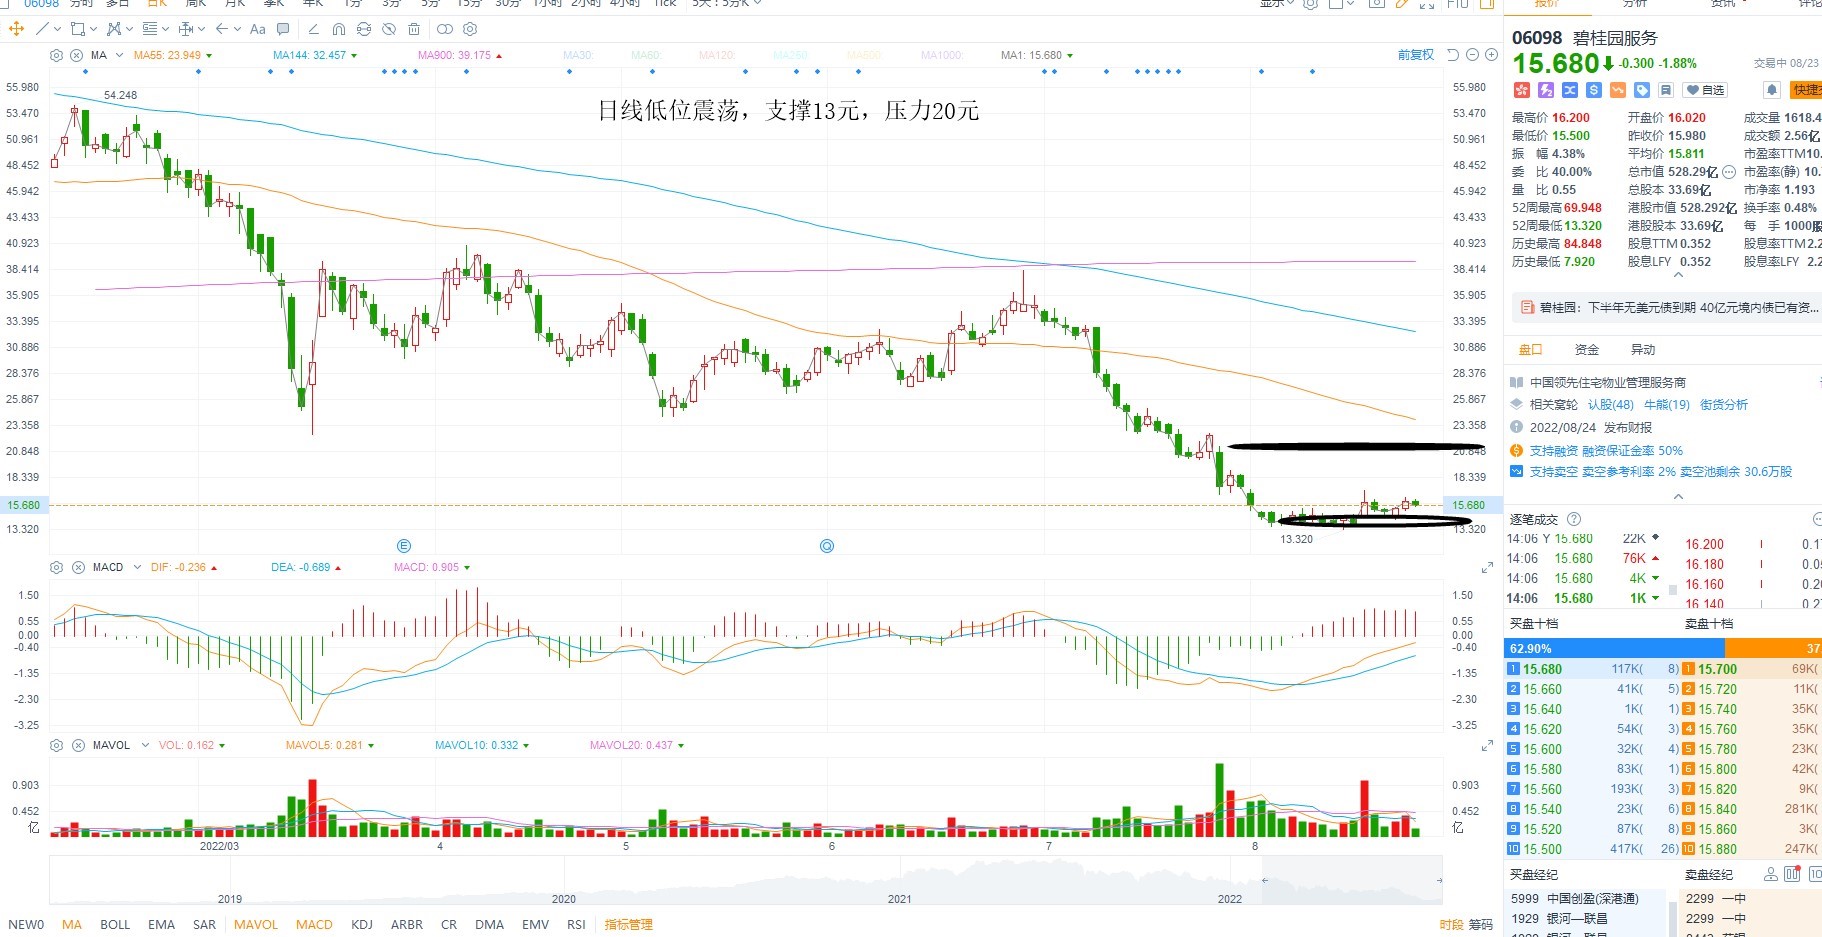Screen dimensions: 1822x937
Task: Toggle MA144 line visibility
Action: click(x=315, y=55)
